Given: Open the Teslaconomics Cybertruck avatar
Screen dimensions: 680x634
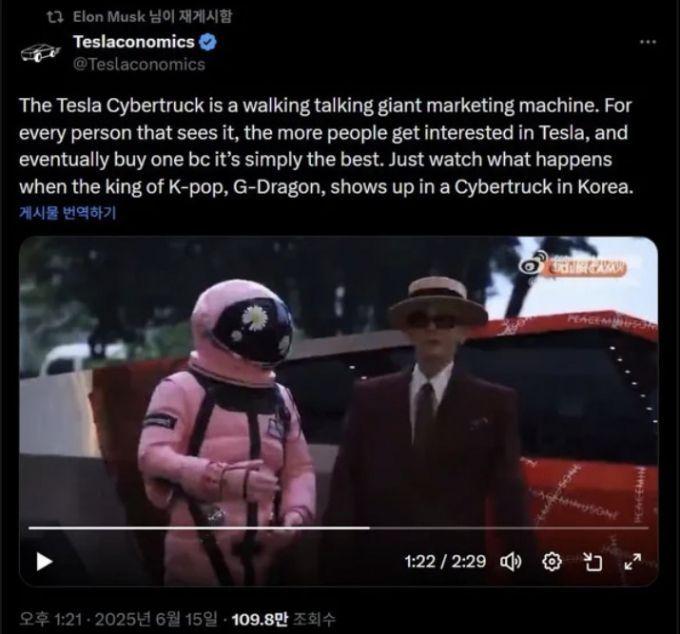Looking at the screenshot, I should [40, 52].
